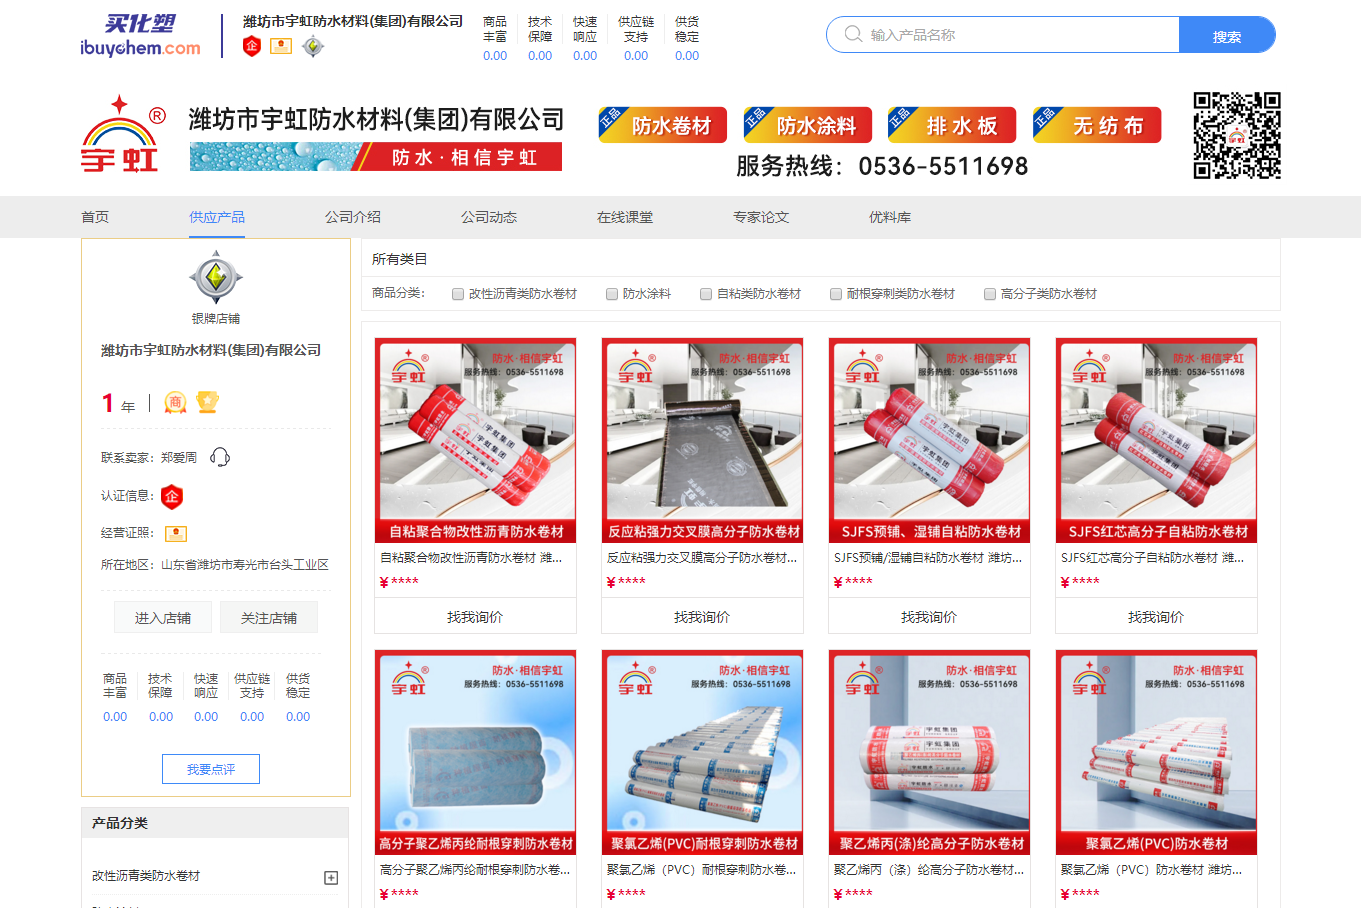The width and height of the screenshot is (1361, 908).
Task: Click the 无纺布 banner badge
Action: (x=1097, y=125)
